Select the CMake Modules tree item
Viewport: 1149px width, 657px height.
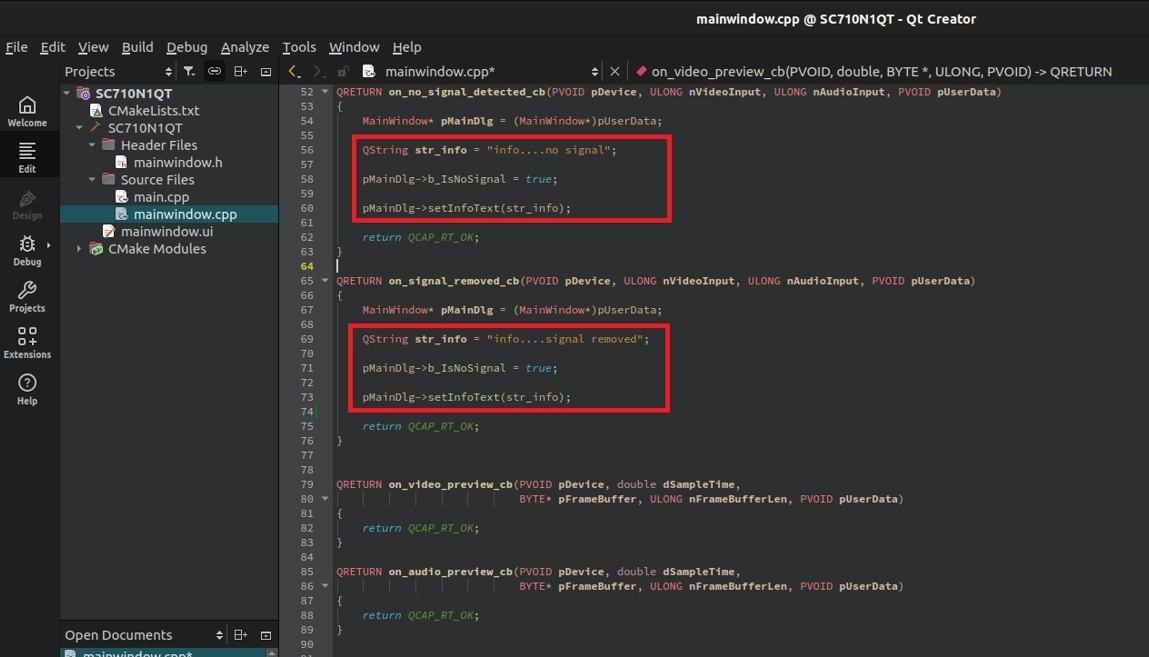coord(157,249)
